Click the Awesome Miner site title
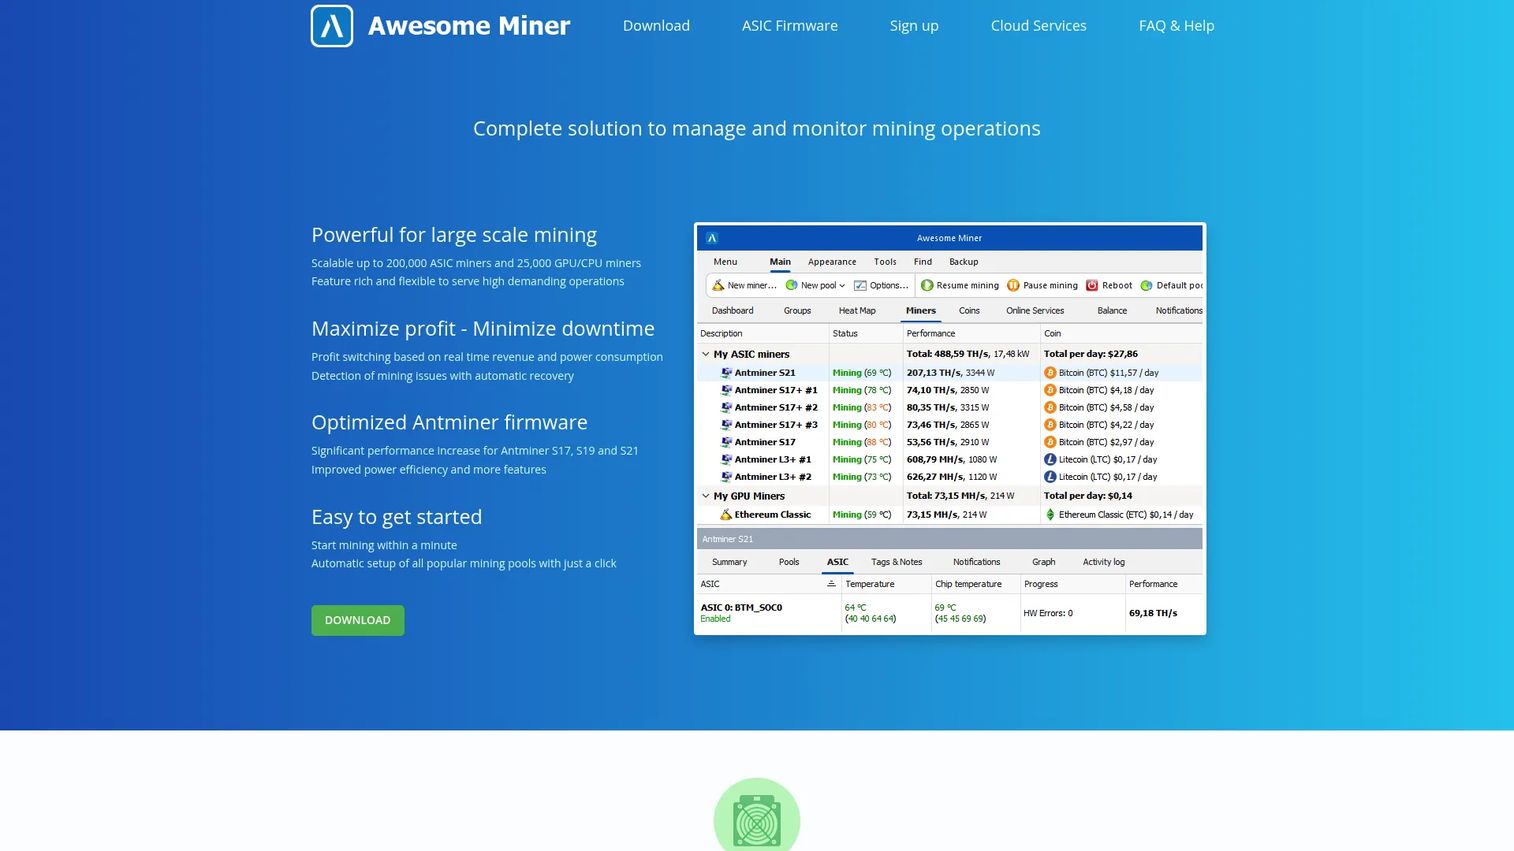The width and height of the screenshot is (1514, 851). click(x=469, y=26)
